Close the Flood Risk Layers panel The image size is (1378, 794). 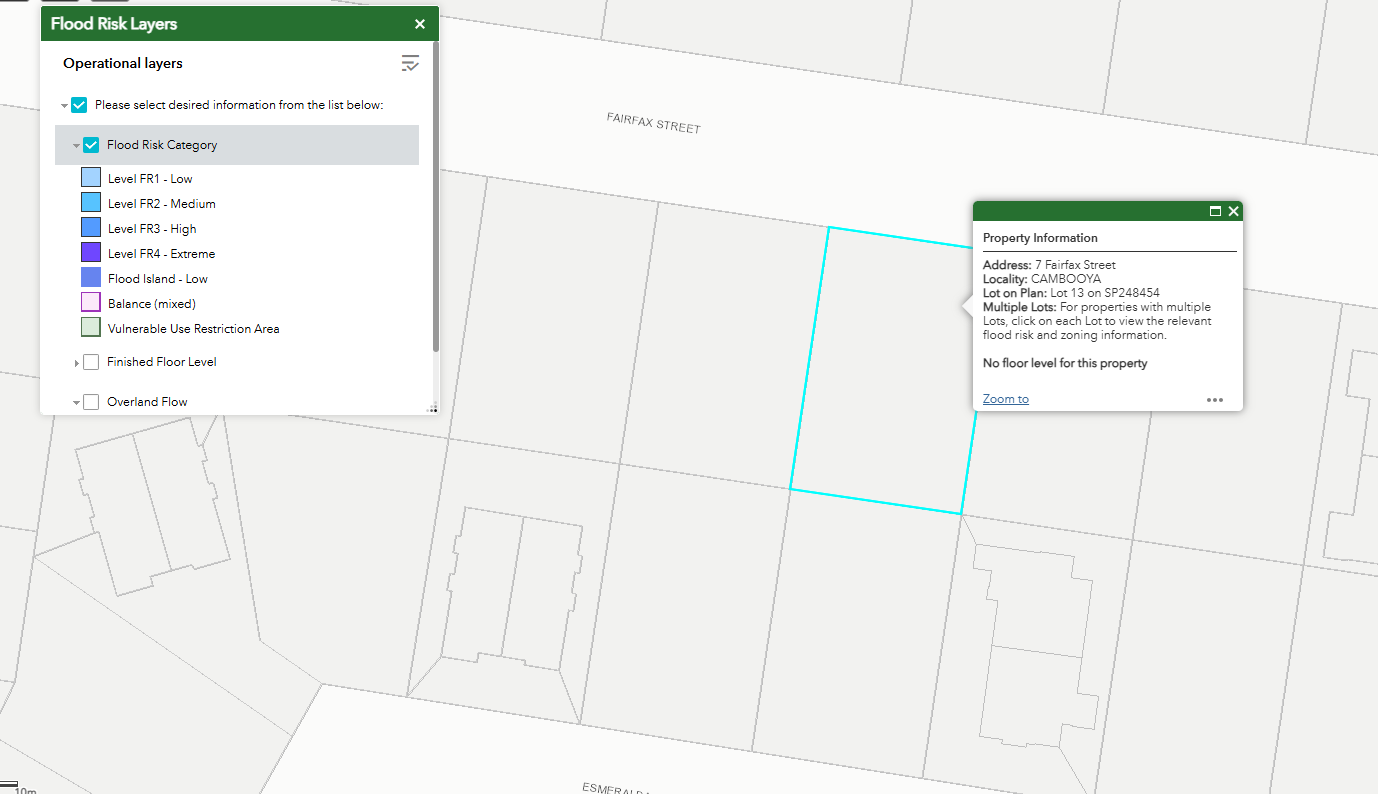coord(420,24)
